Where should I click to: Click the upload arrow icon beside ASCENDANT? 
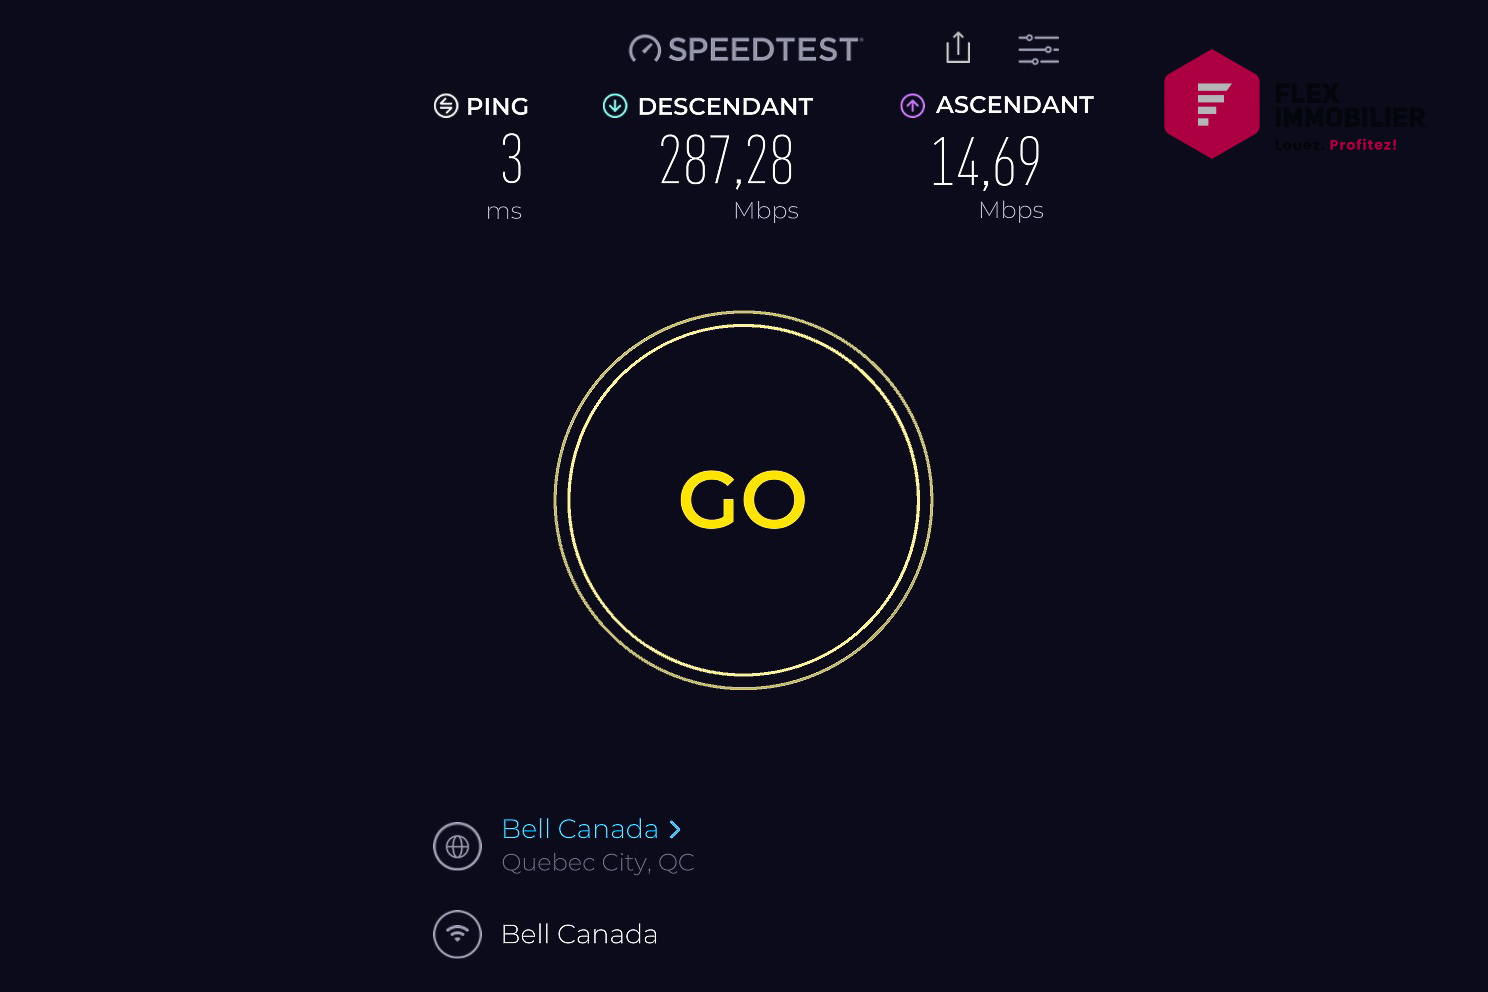click(913, 105)
